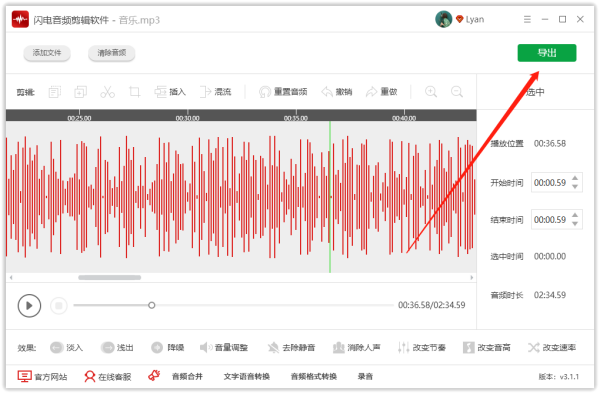Click the green 导出 export button
This screenshot has width=600, height=394.
click(547, 53)
